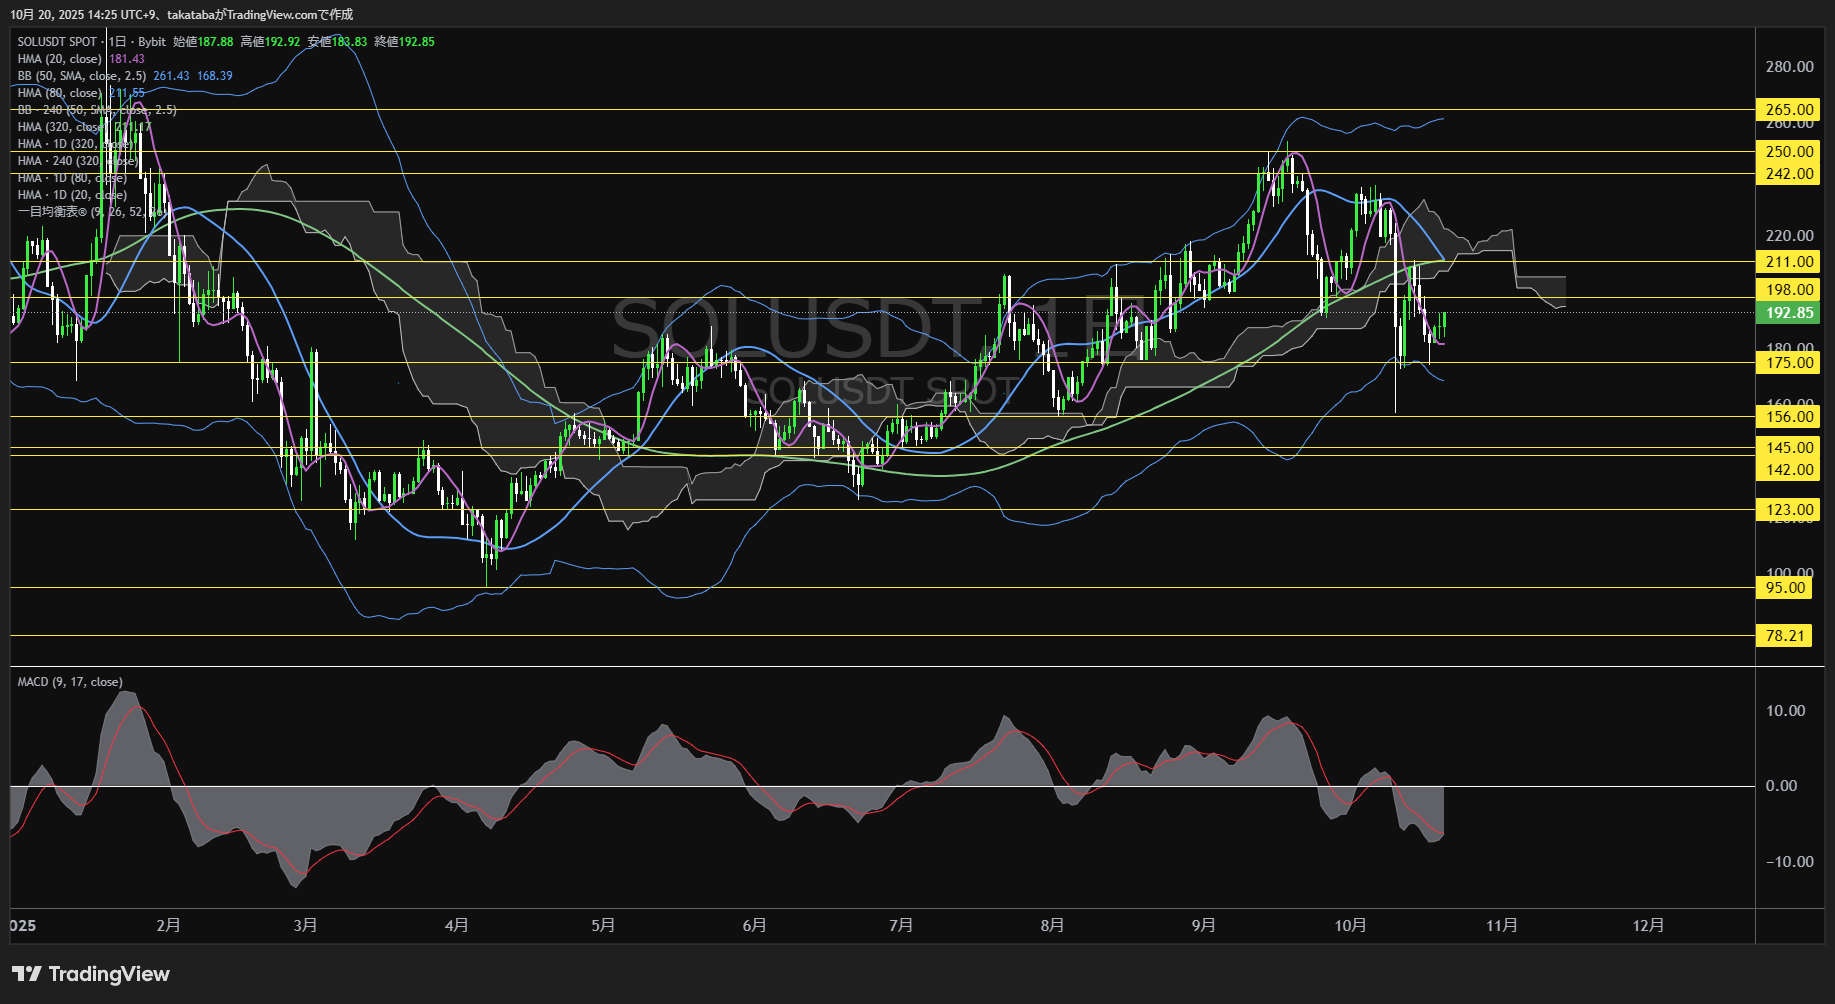
Task: Click the 10.00 level on MACD scale
Action: (x=1785, y=711)
